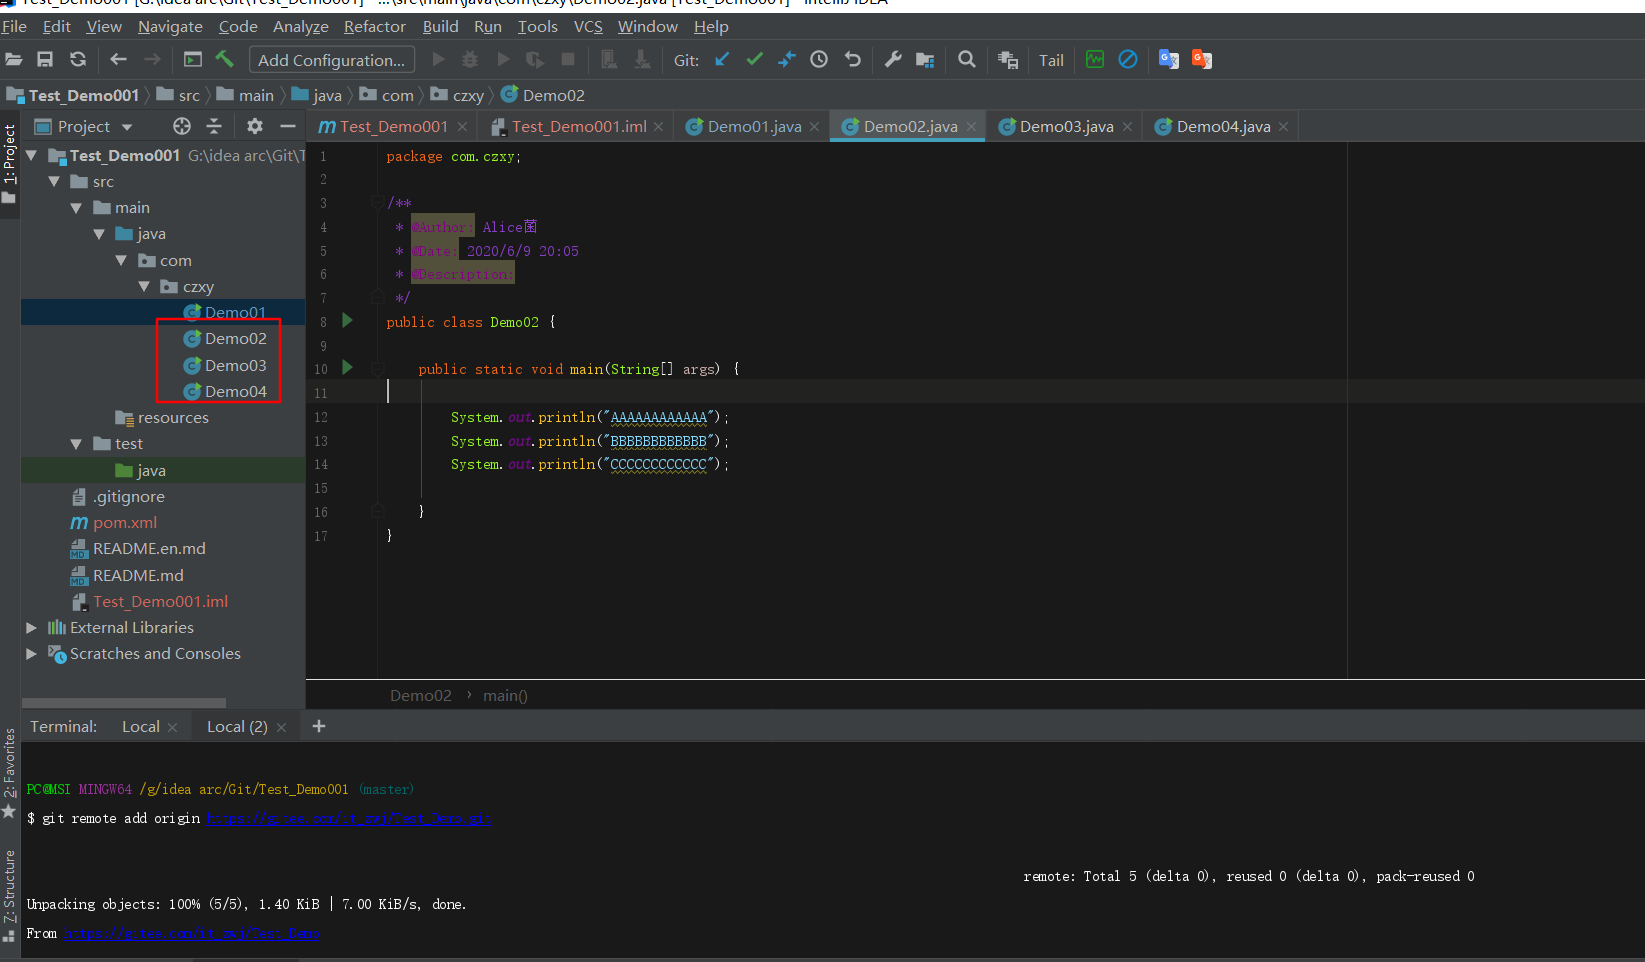Collapse the com package node

121,260
